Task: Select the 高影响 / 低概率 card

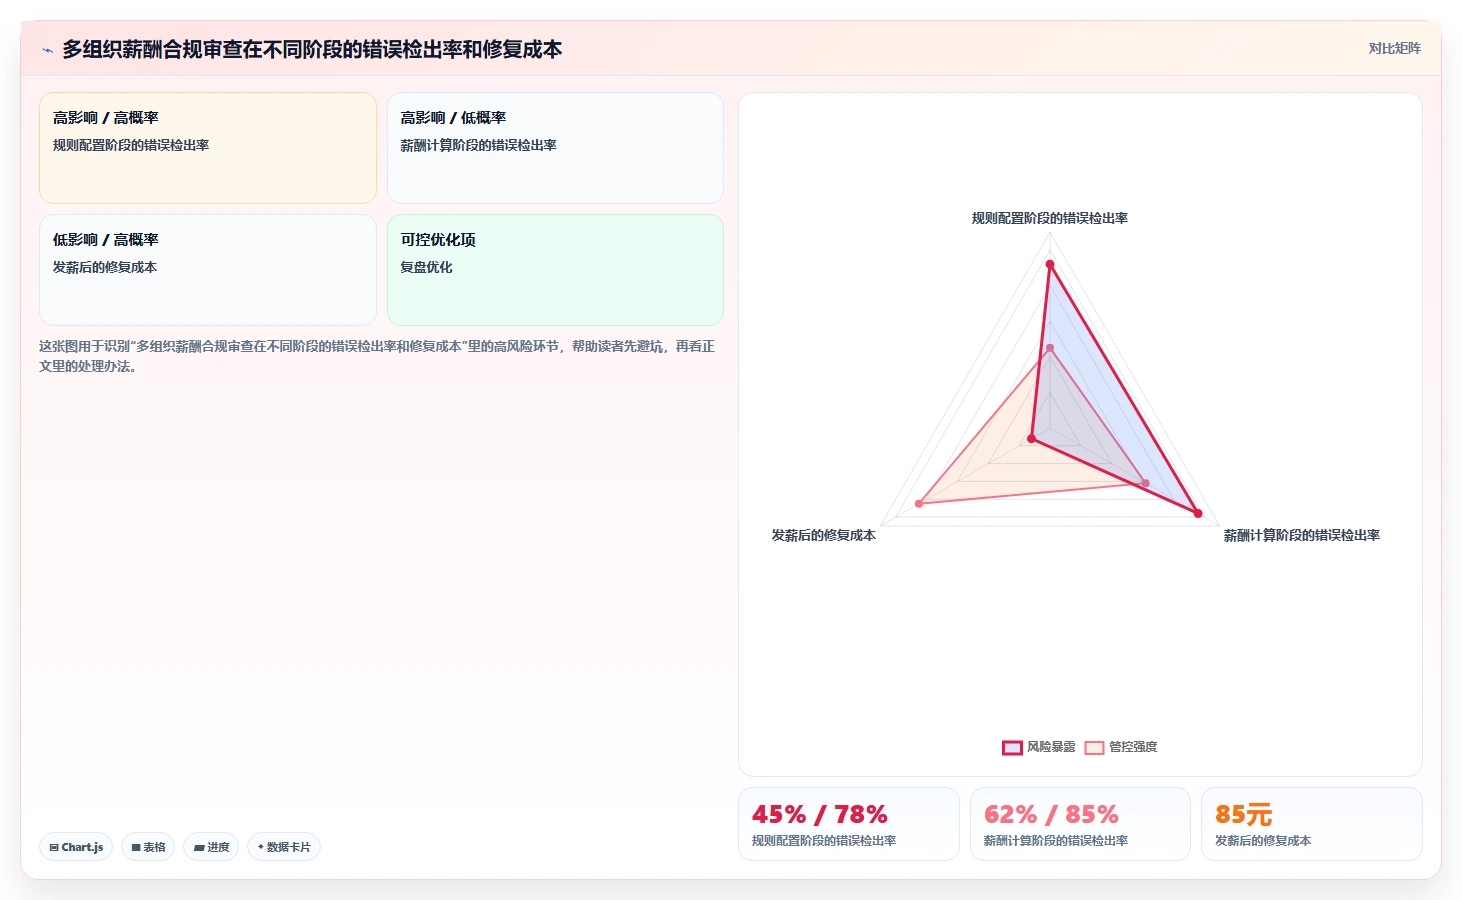Action: tap(555, 148)
